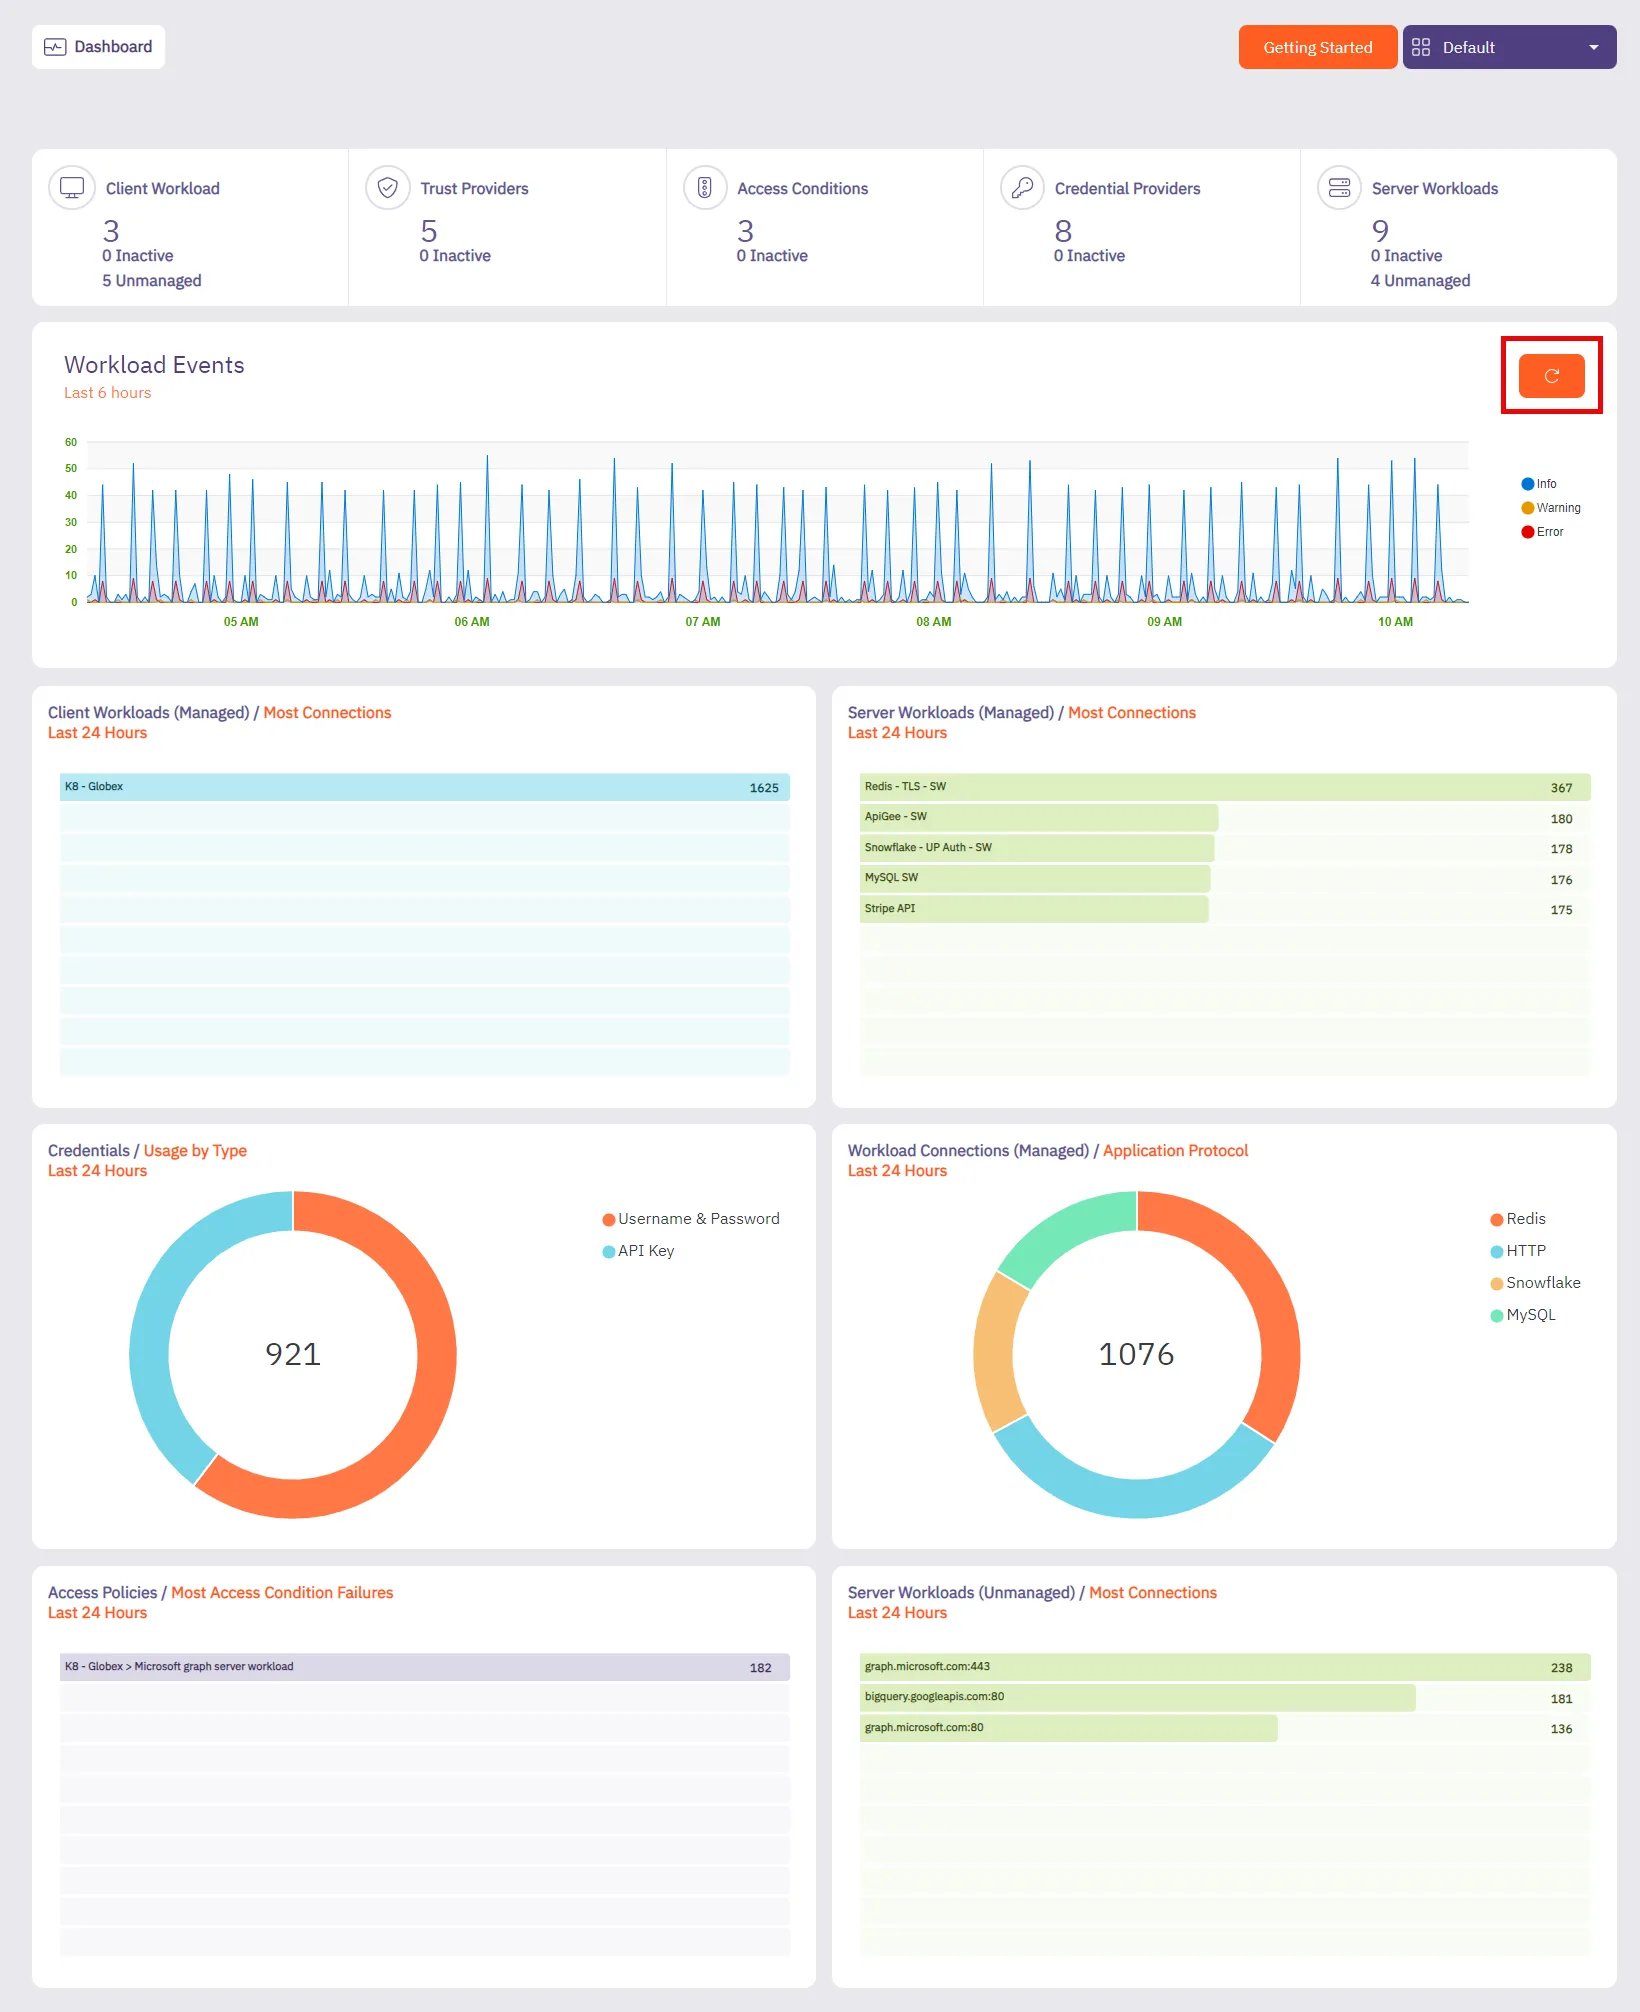The width and height of the screenshot is (1640, 2012).
Task: Click the Trust Providers shield icon
Action: (x=388, y=187)
